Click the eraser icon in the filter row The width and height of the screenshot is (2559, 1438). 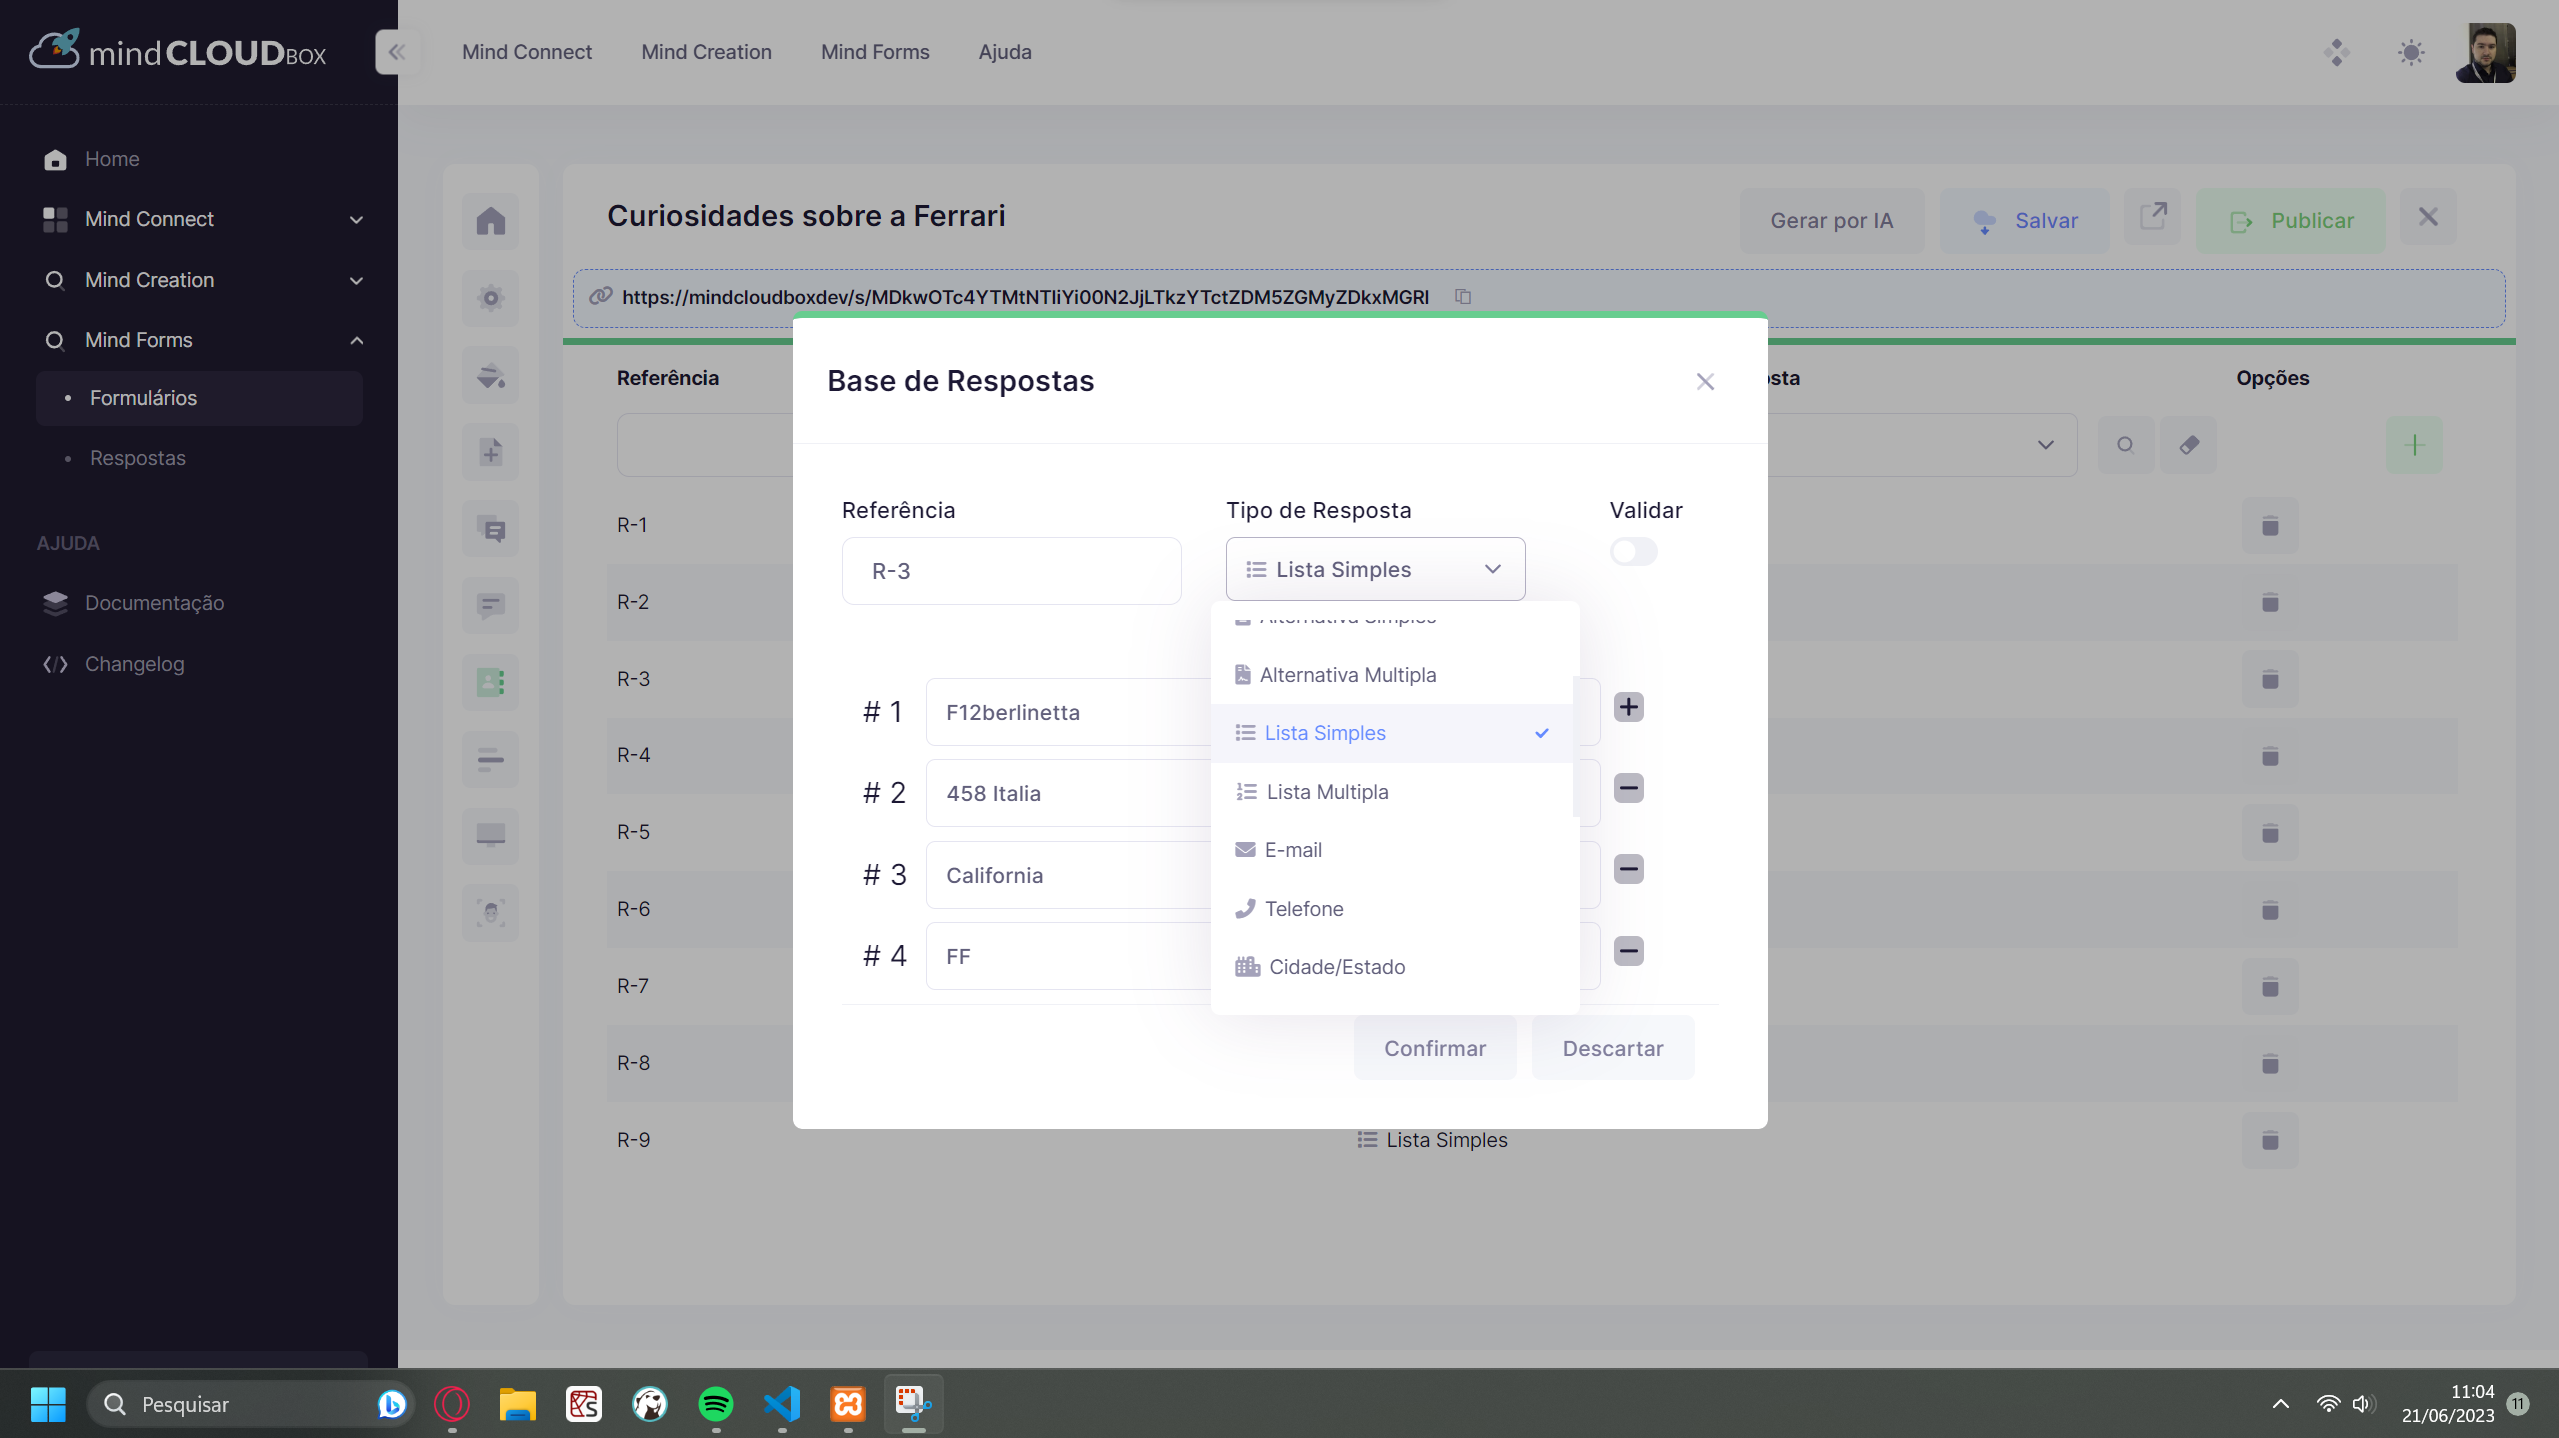(x=2189, y=445)
